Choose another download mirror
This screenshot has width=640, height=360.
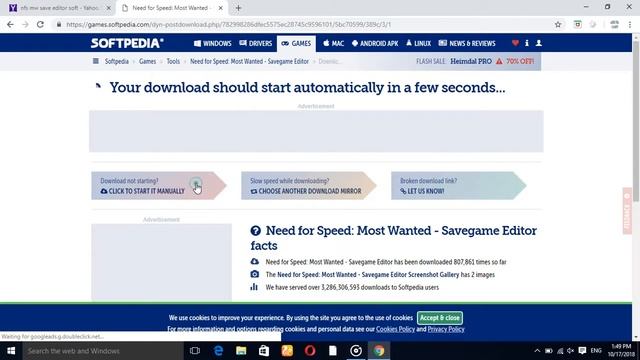(x=308, y=186)
